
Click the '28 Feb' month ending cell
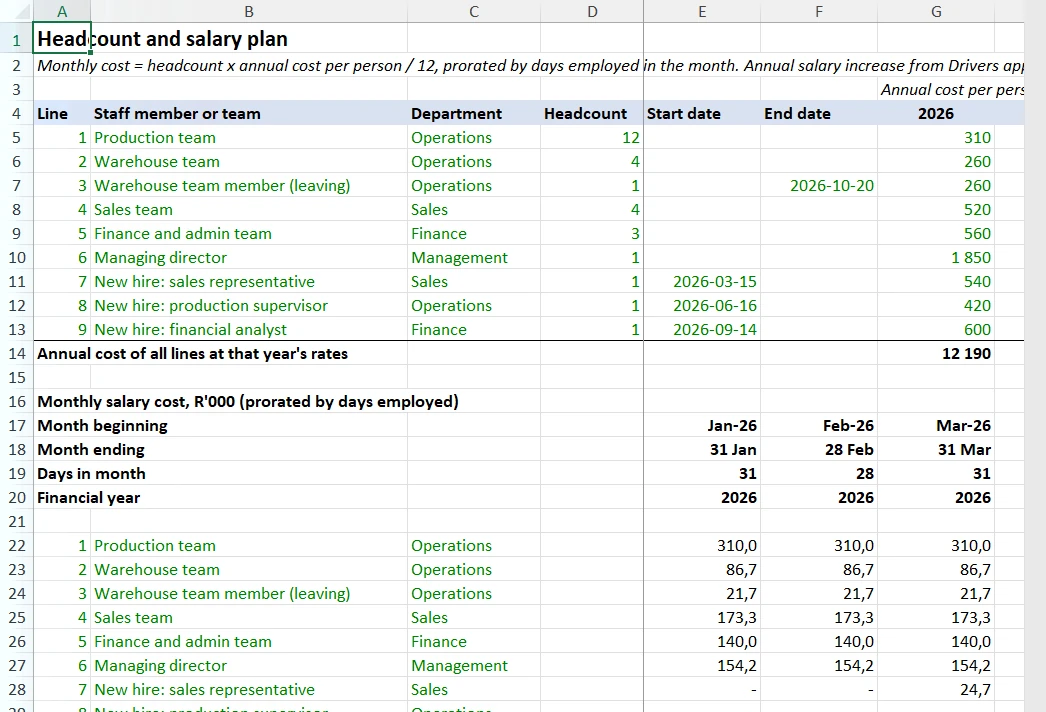(x=819, y=450)
